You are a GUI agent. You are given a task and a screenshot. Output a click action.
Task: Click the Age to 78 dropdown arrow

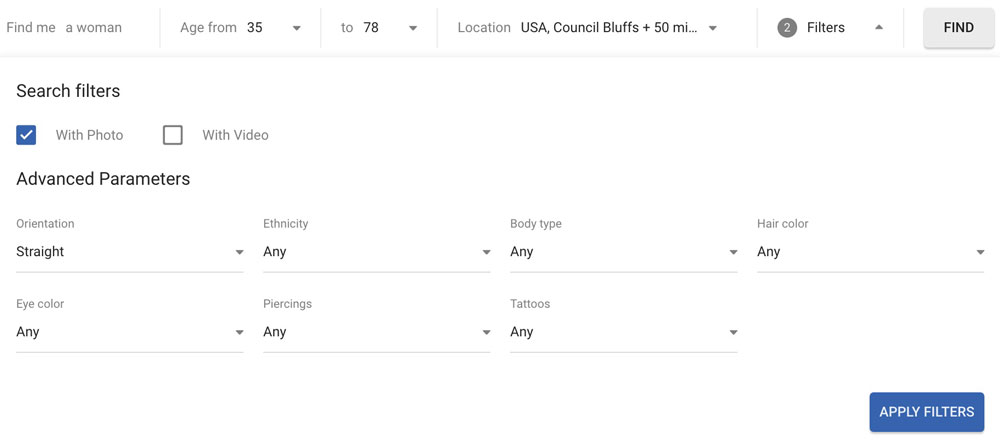pos(413,28)
